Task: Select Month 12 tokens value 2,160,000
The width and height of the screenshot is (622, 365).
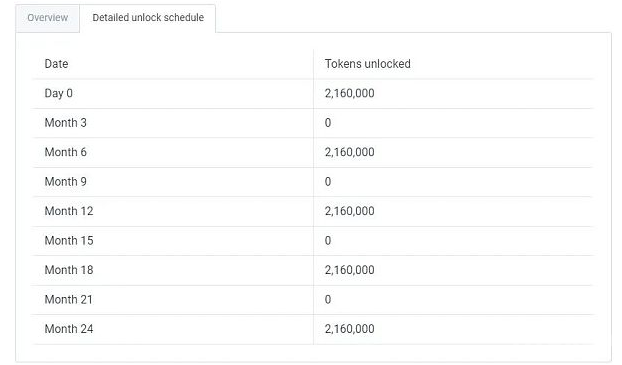Action: tap(349, 211)
